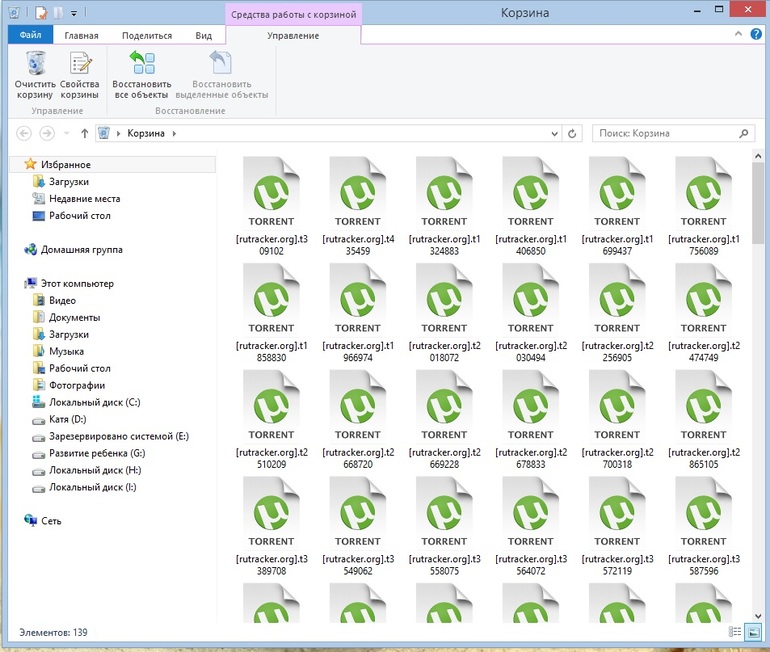Open the Поделиться ribbon tab
Image resolution: width=770 pixels, height=652 pixels.
147,35
